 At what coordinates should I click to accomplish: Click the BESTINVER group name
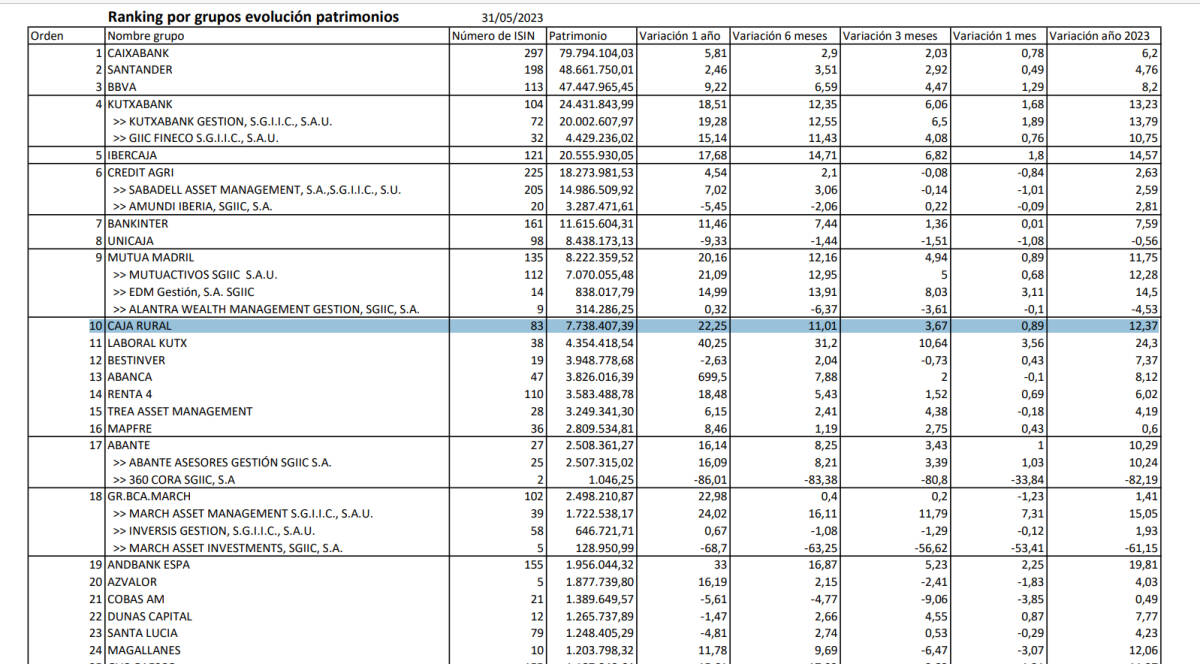[x=136, y=360]
